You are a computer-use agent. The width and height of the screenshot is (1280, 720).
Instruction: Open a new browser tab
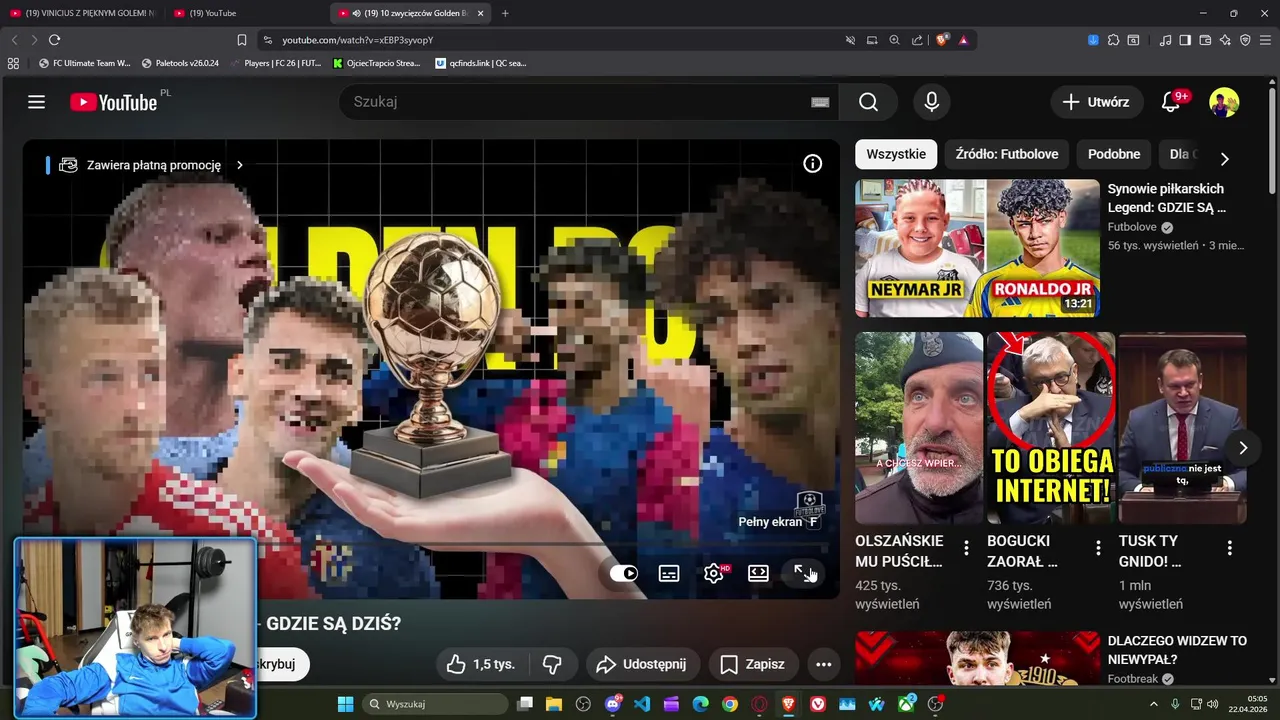(x=505, y=13)
